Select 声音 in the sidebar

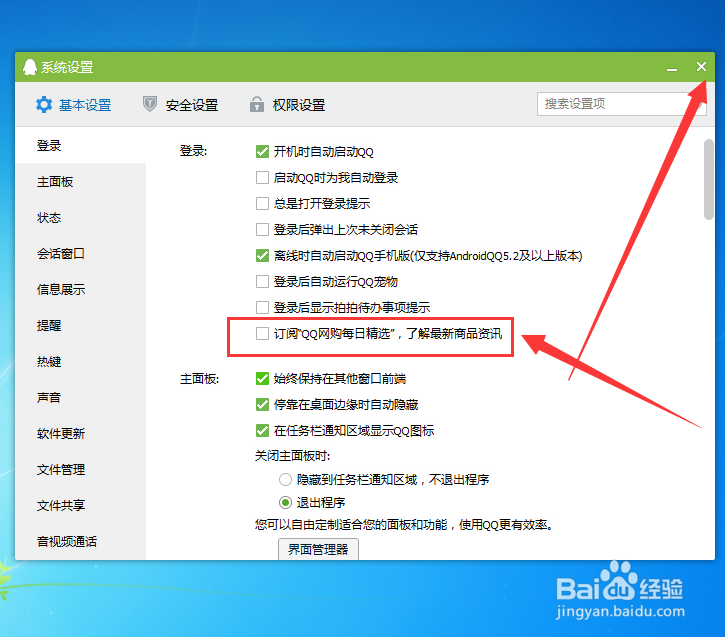point(80,398)
